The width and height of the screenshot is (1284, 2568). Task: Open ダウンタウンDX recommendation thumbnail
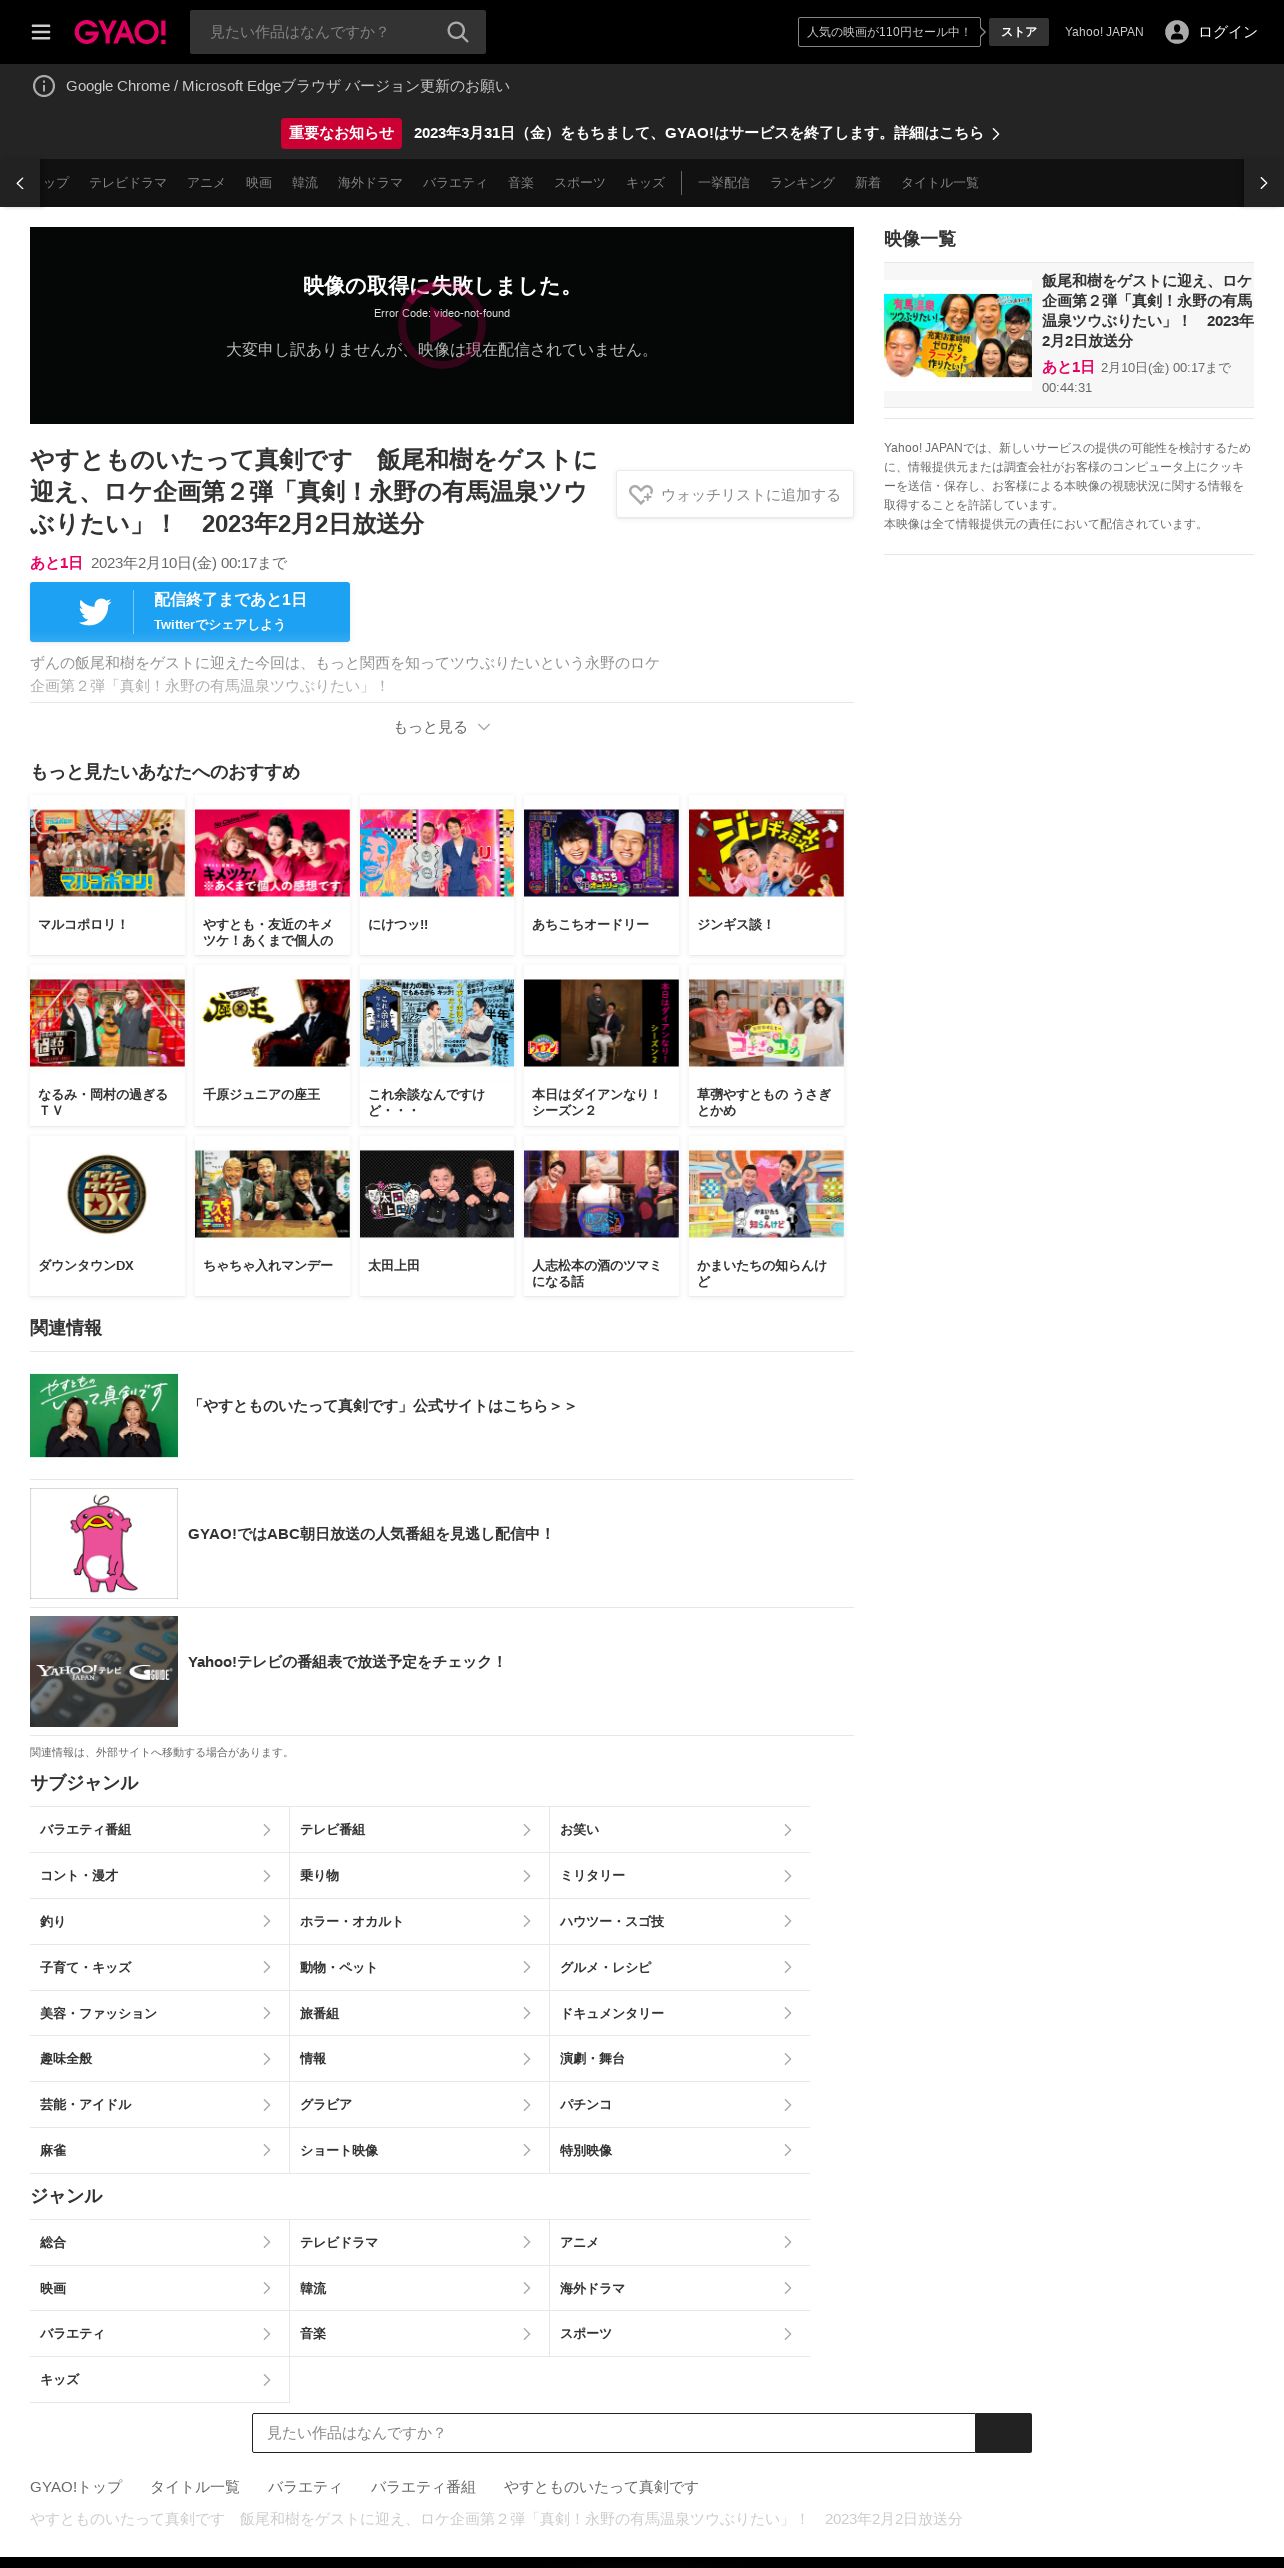107,1194
